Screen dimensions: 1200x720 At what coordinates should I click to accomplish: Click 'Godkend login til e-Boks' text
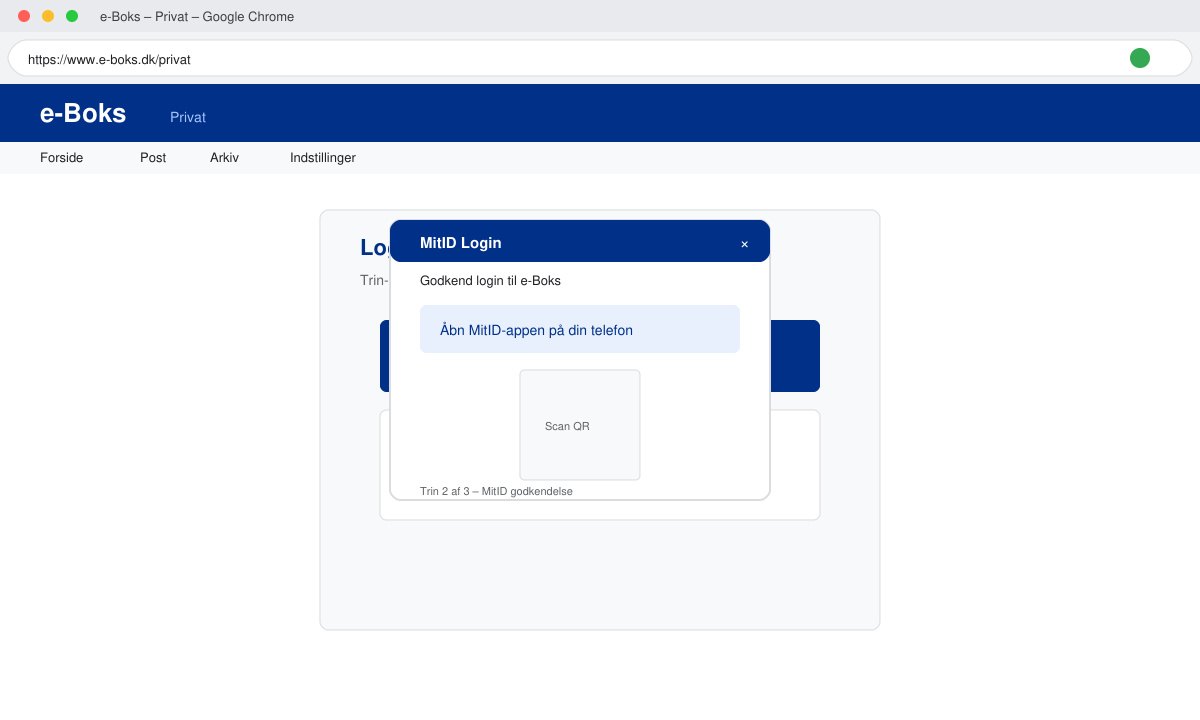click(490, 281)
